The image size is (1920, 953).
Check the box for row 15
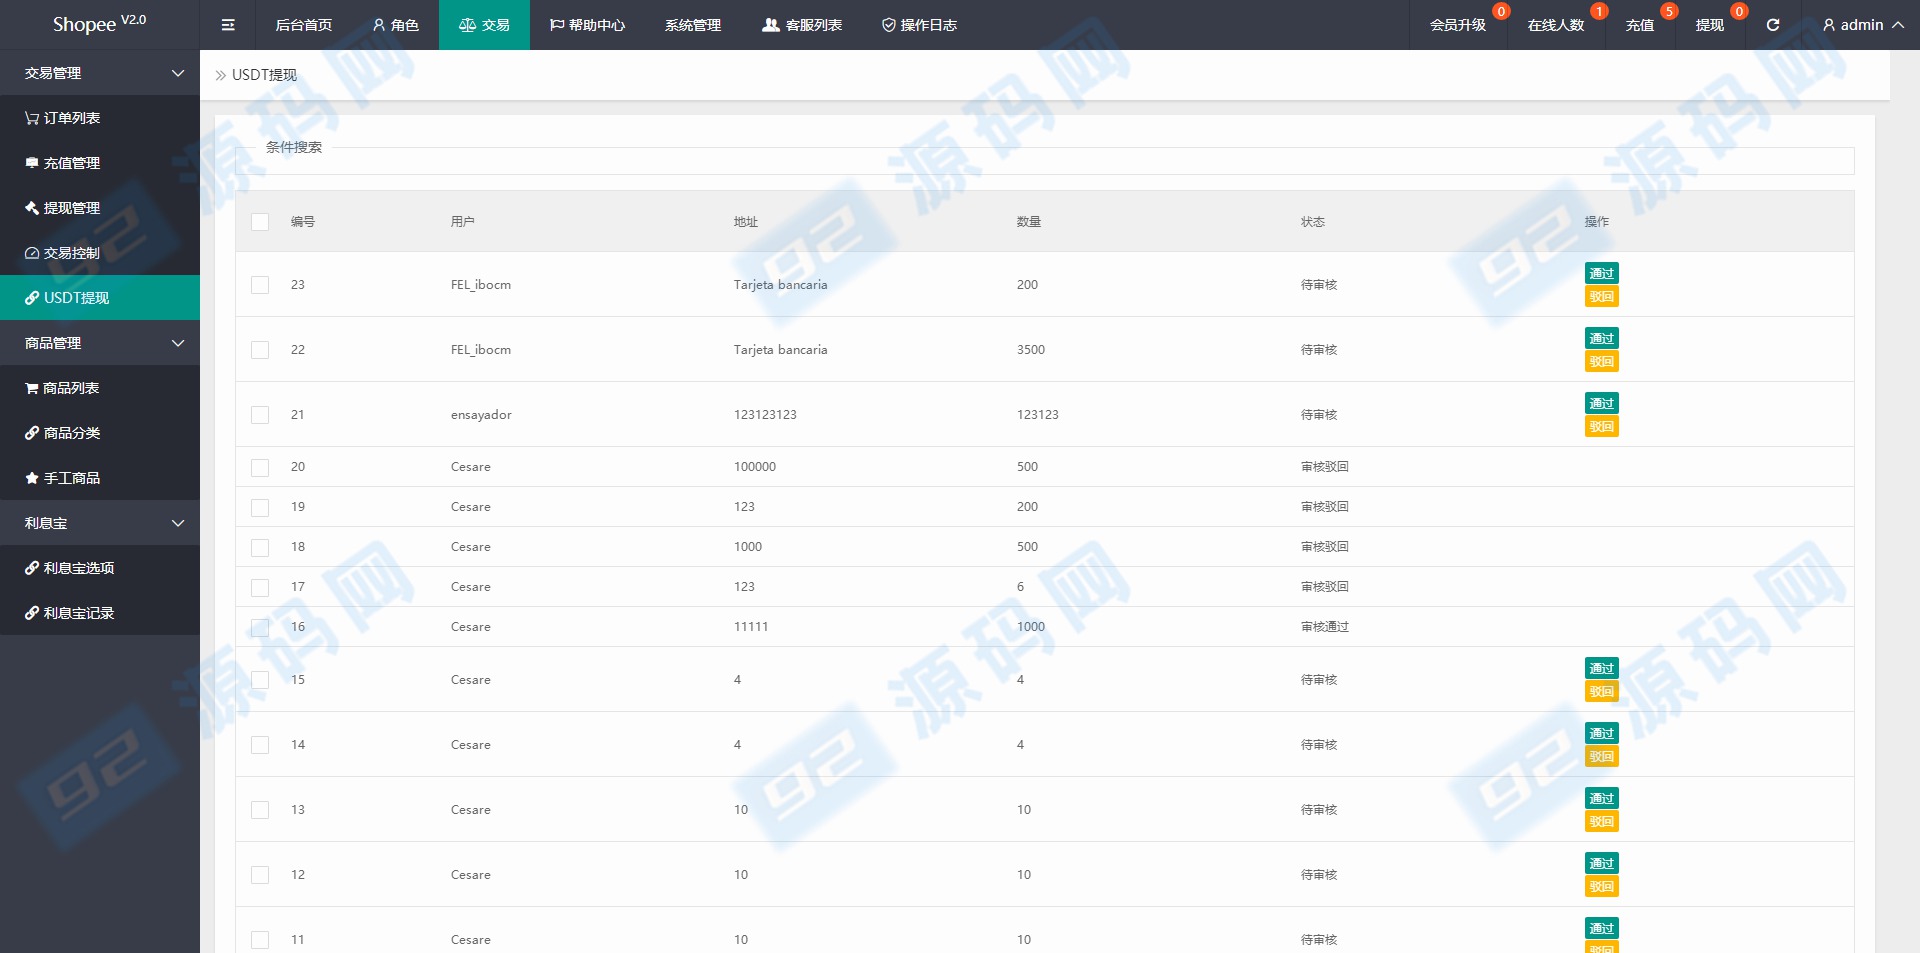click(260, 680)
